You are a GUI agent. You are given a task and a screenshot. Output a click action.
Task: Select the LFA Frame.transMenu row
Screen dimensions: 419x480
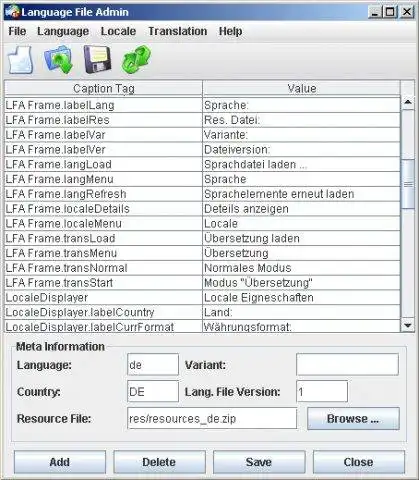pos(202,253)
